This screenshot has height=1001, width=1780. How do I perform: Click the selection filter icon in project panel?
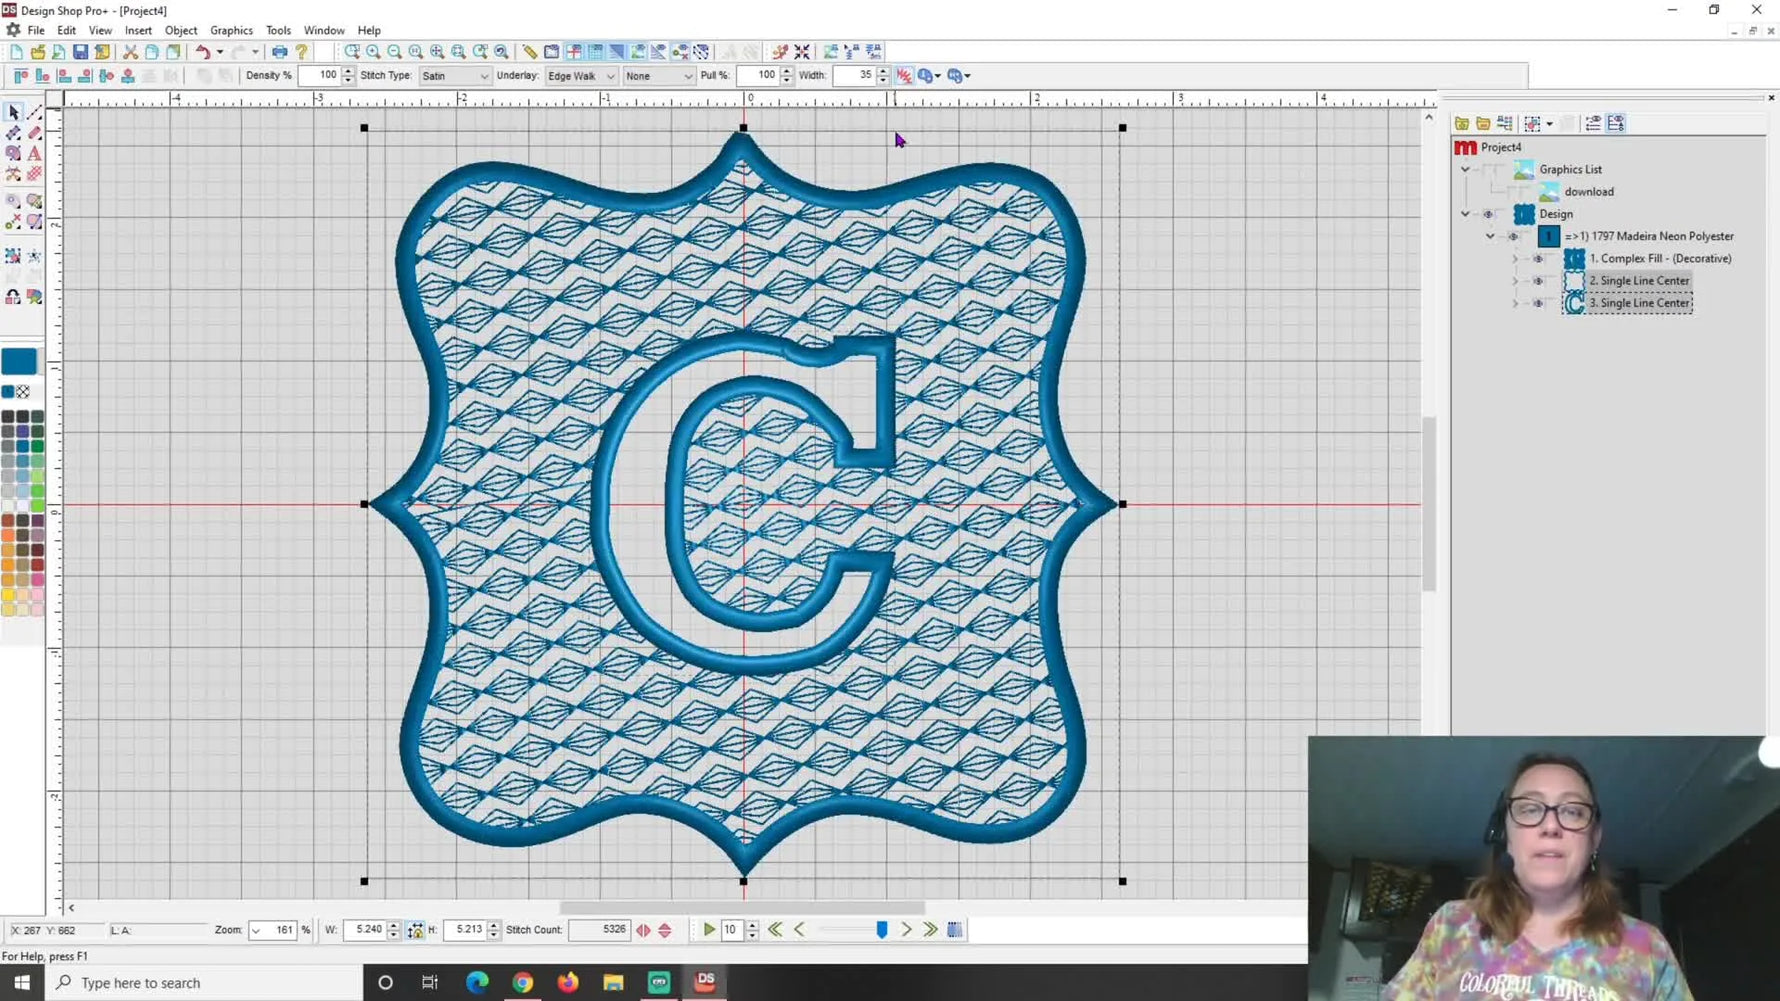(1532, 124)
